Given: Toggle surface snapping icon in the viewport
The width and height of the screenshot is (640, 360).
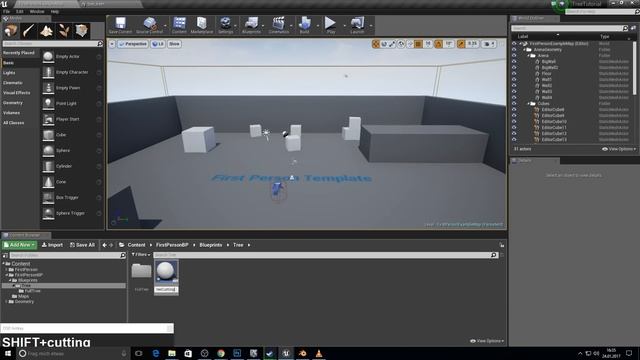Looking at the screenshot, I should (x=410, y=44).
